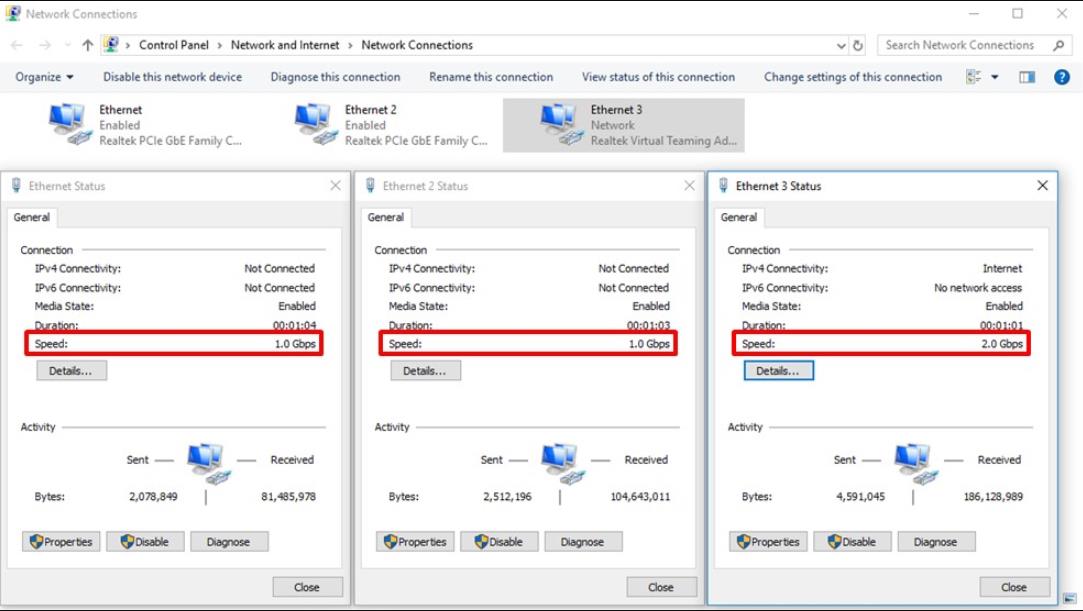Click Diagnose this connection
This screenshot has width=1083, height=611.
point(335,77)
